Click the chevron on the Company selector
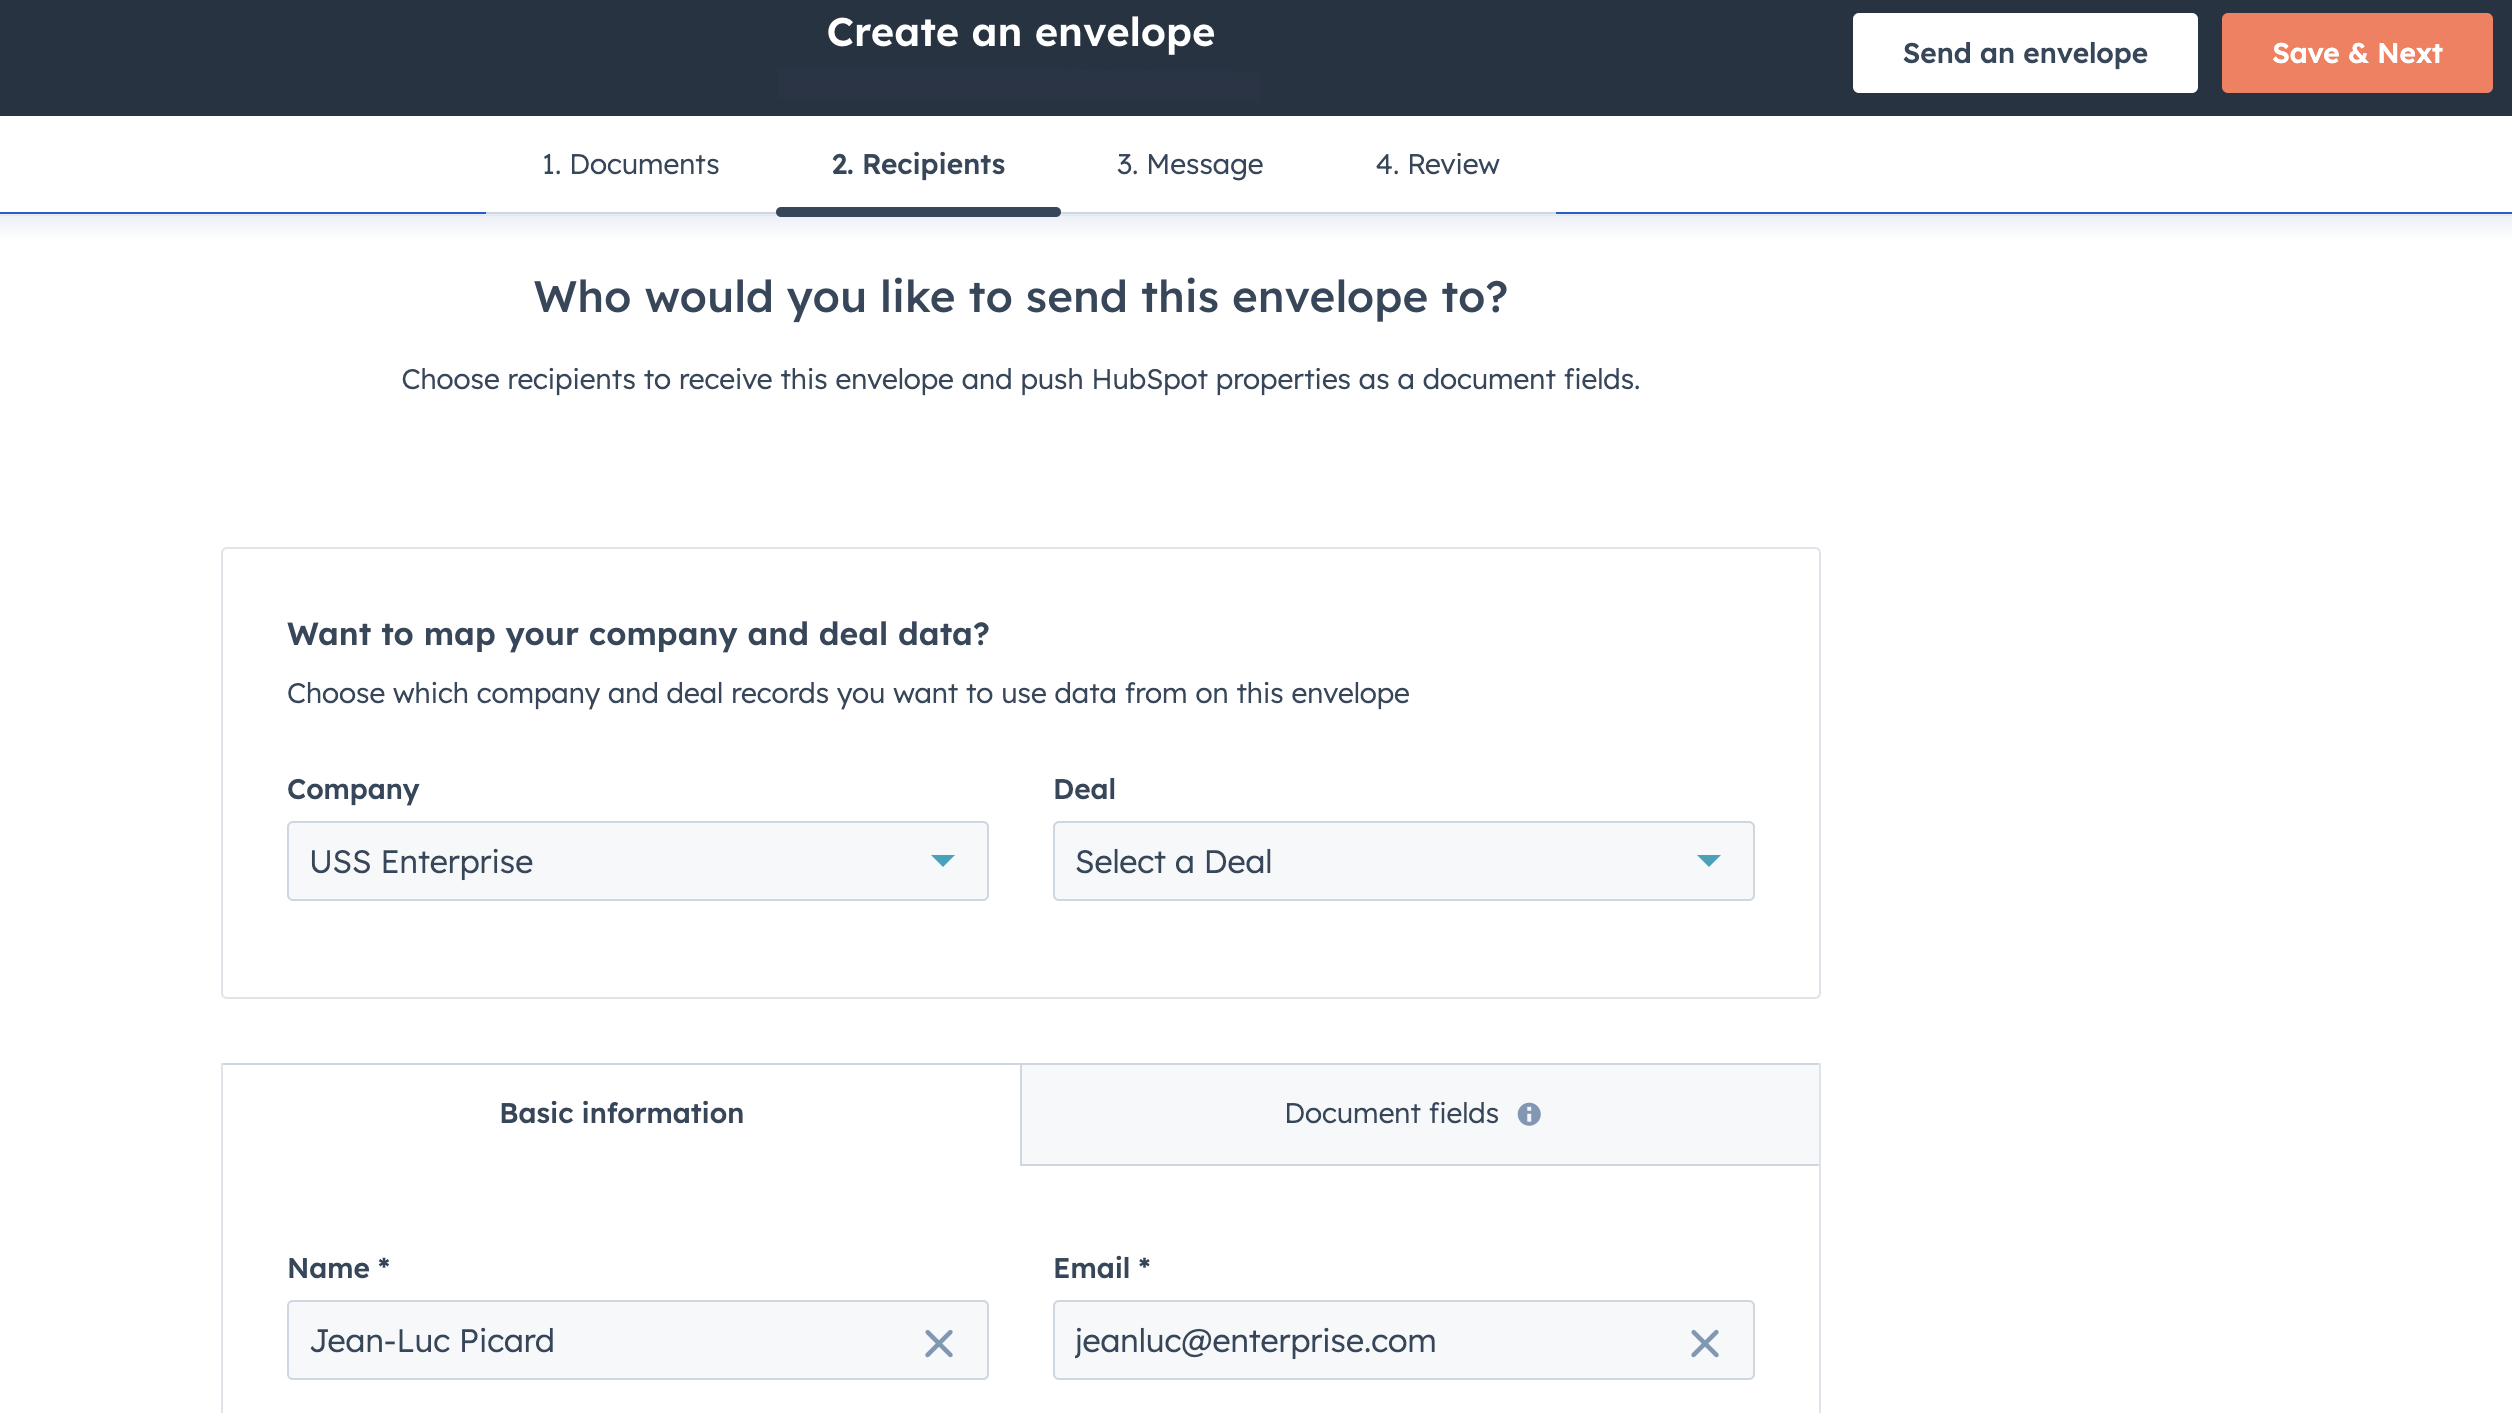Screen dimensions: 2512x1413 (x=944, y=861)
